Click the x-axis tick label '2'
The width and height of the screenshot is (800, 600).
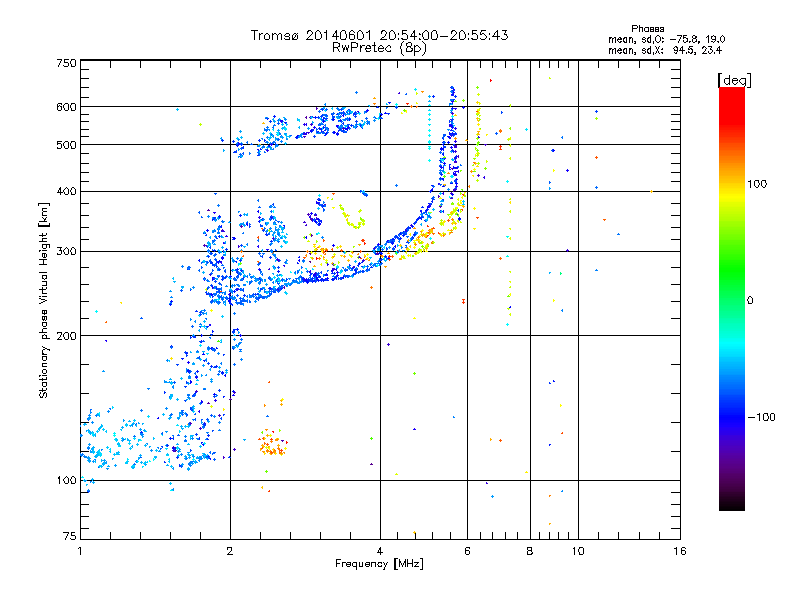(230, 551)
